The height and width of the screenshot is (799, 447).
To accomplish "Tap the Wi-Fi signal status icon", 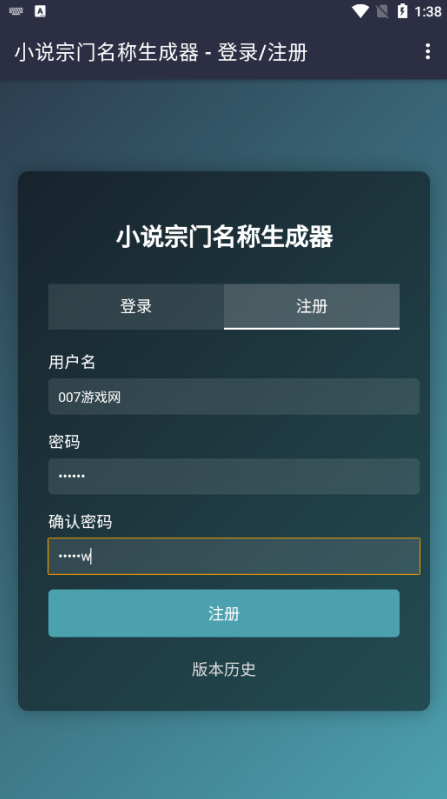I will point(360,11).
